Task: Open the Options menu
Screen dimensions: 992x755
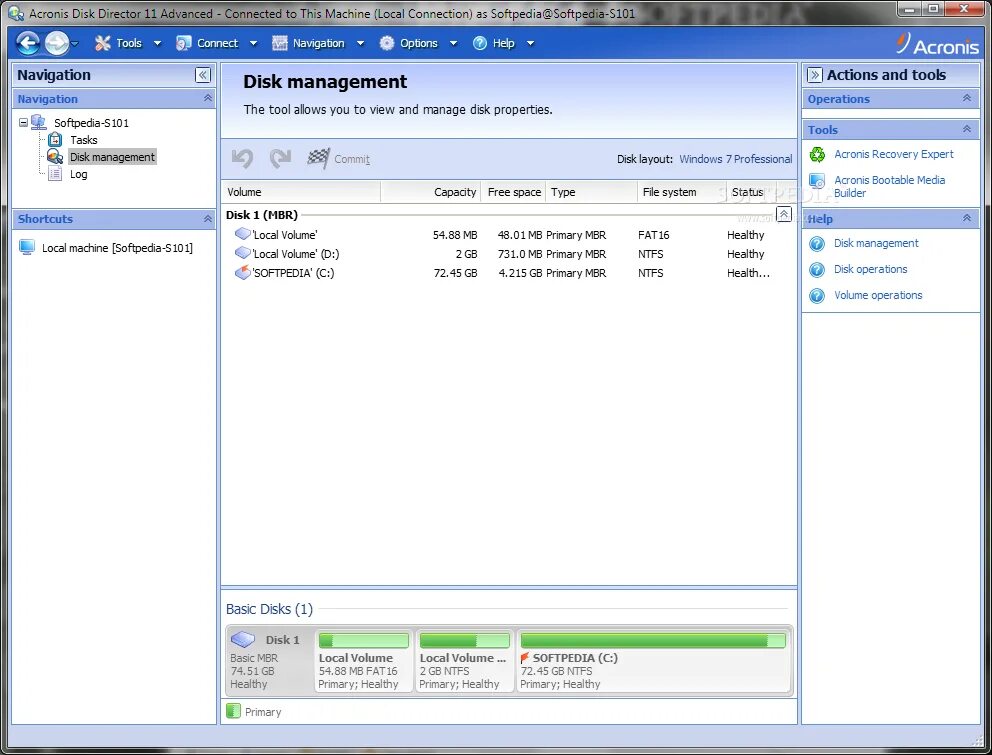Action: point(419,43)
